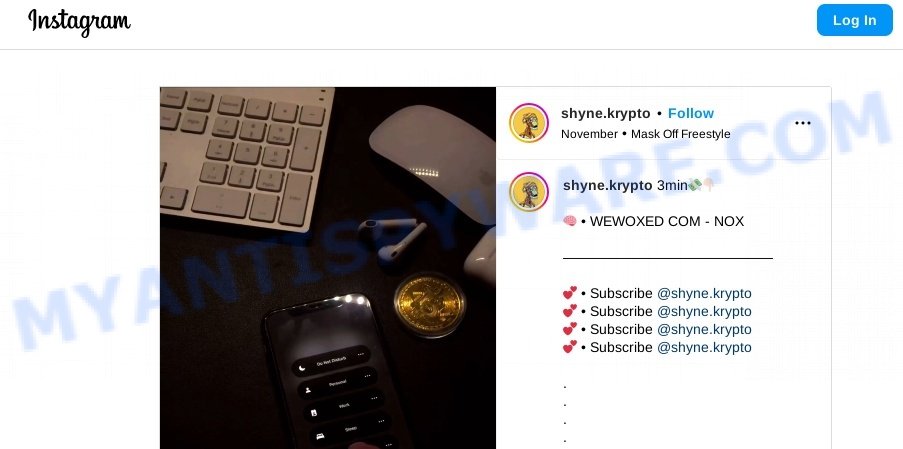Open shyne.krypto profile avatar in post header
Image resolution: width=903 pixels, height=449 pixels.
click(x=529, y=123)
